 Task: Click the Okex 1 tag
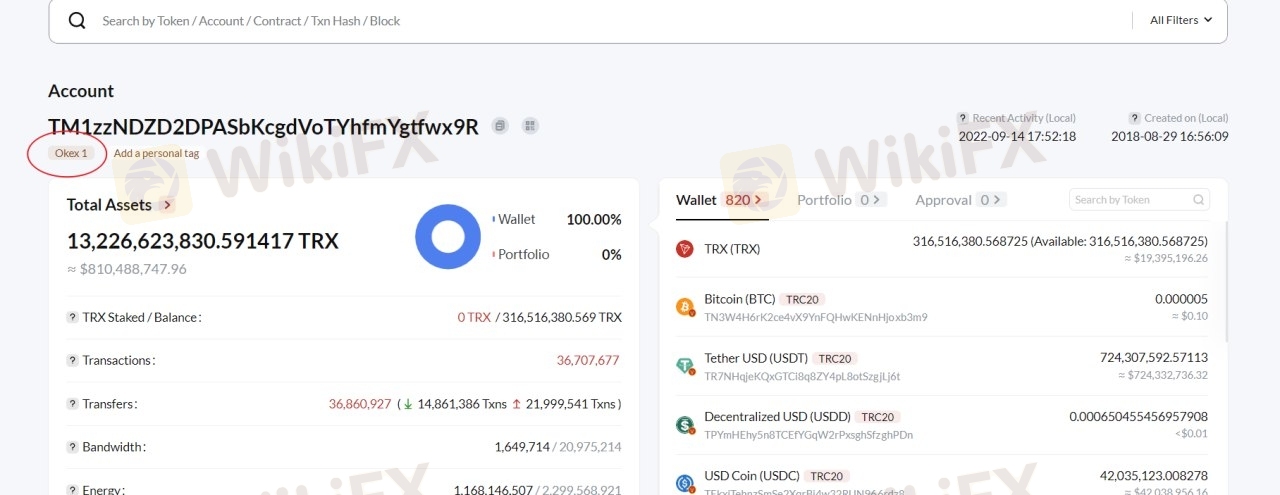click(x=72, y=154)
